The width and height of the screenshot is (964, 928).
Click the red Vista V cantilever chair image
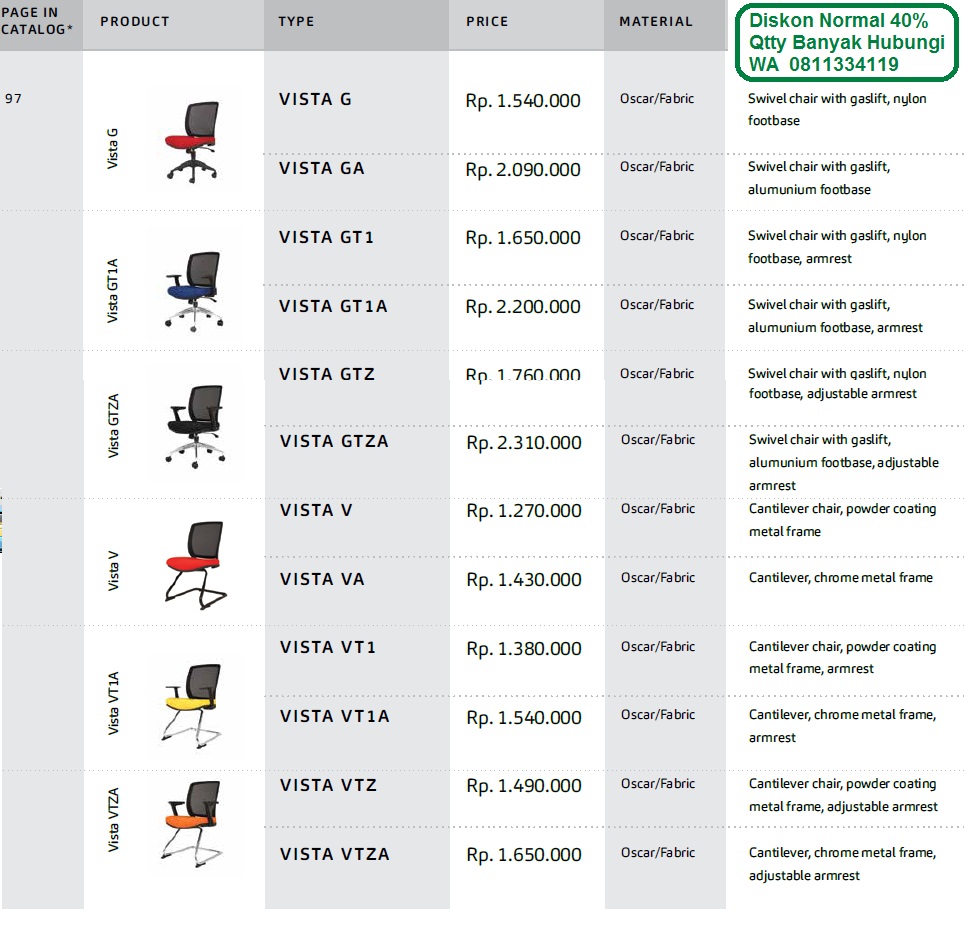click(194, 563)
